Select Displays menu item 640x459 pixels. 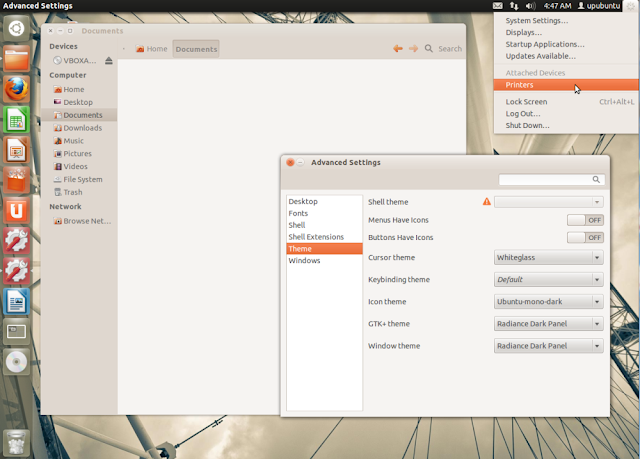(x=566, y=33)
